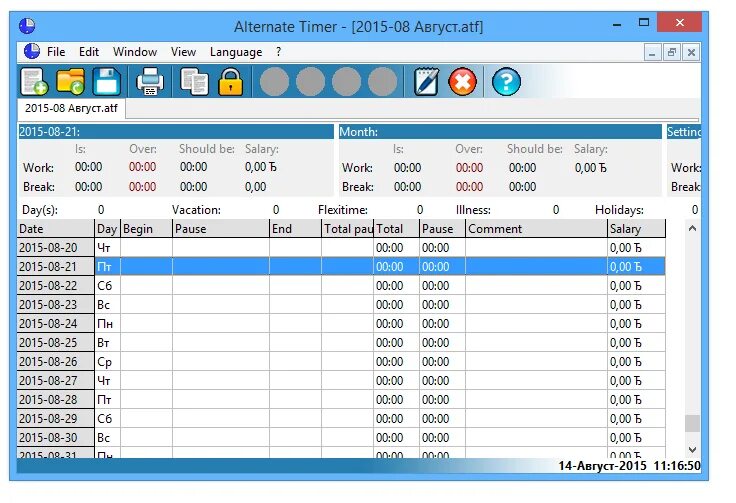Click the third gray circle toolbar button
Screen dimensions: 736x503
tap(346, 82)
